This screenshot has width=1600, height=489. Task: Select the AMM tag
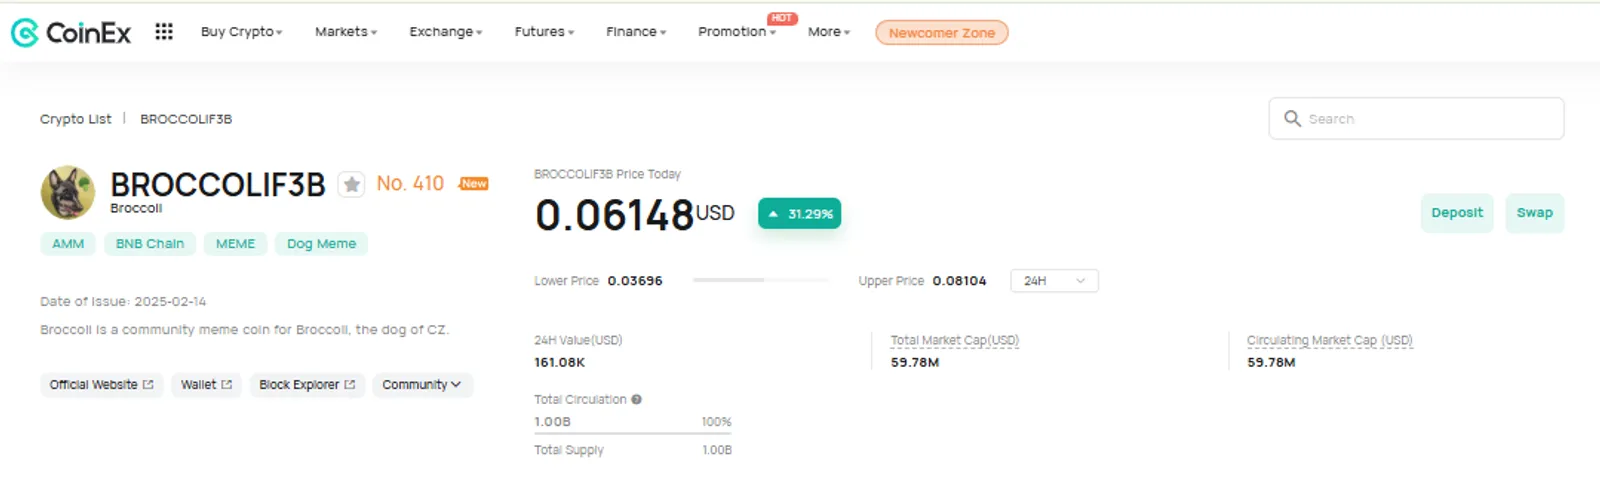tap(68, 244)
